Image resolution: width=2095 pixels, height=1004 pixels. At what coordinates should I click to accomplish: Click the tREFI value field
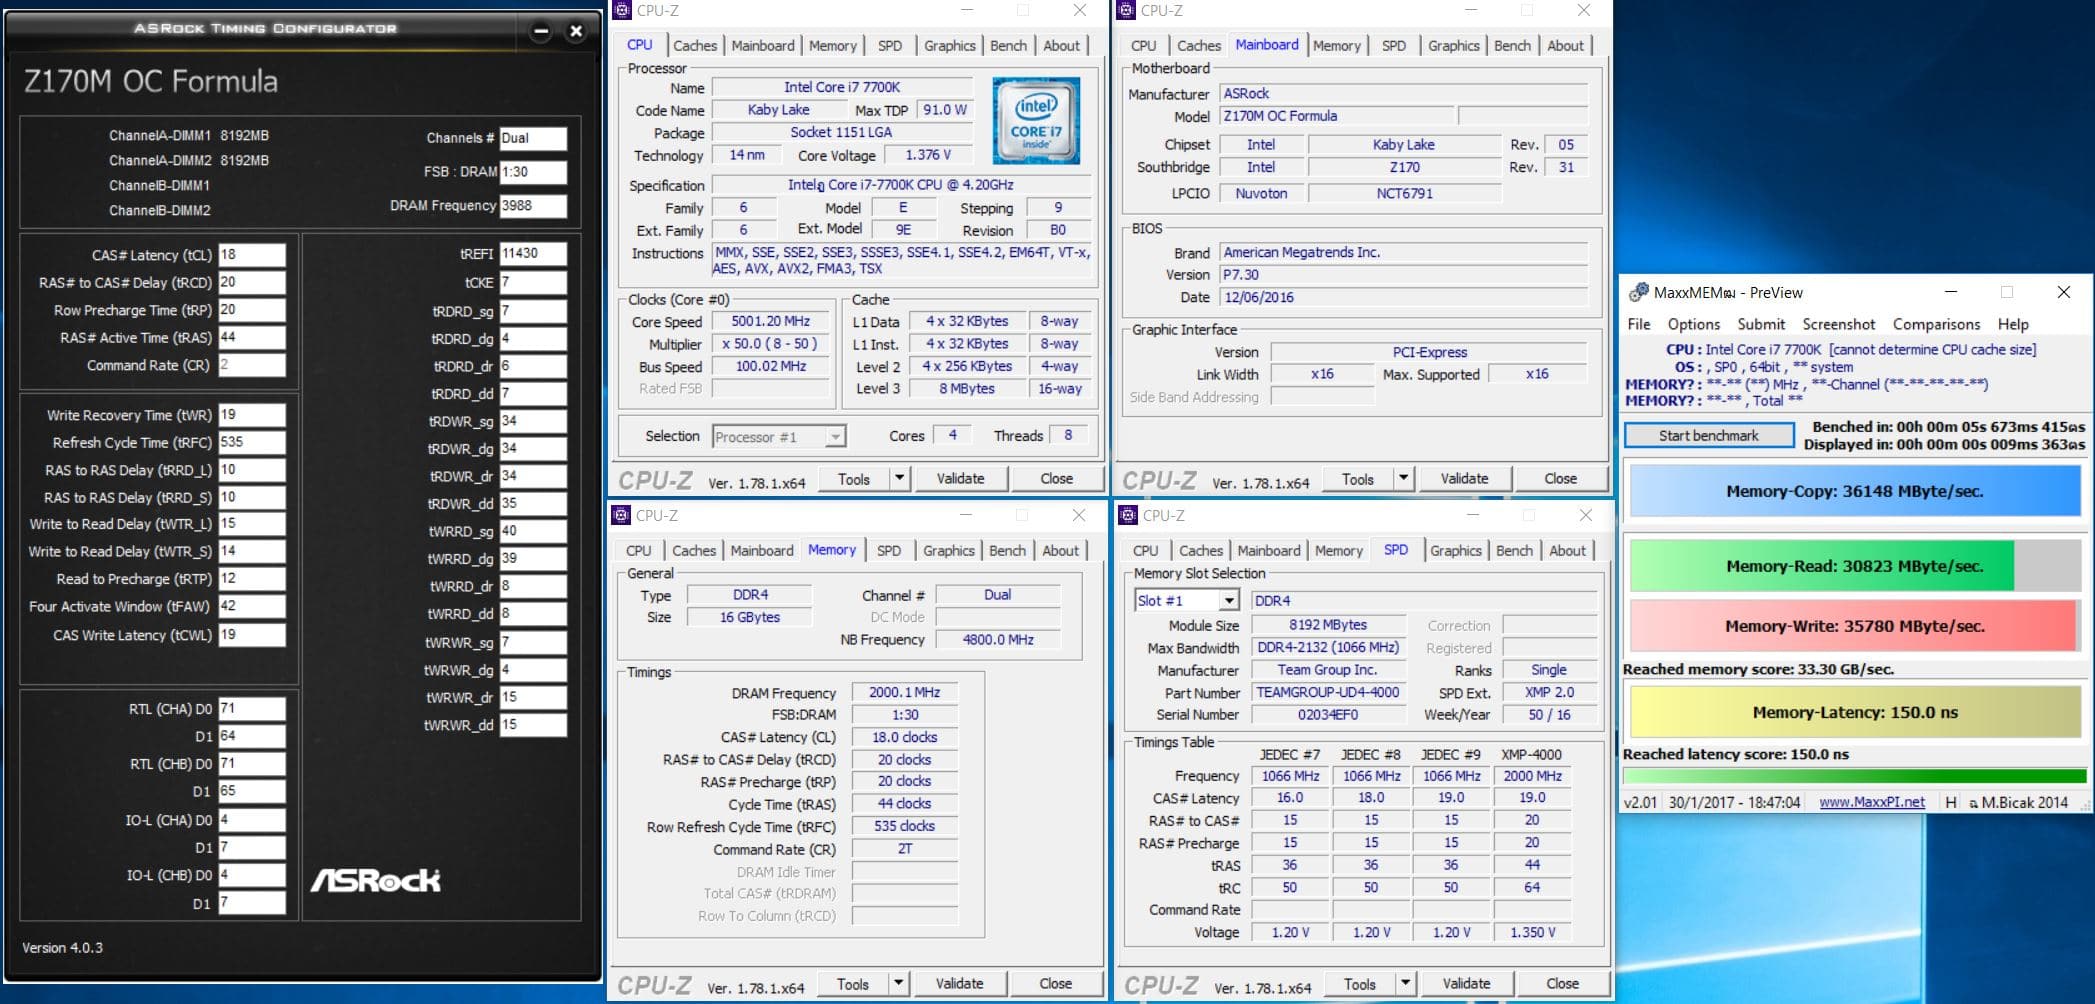pos(533,254)
